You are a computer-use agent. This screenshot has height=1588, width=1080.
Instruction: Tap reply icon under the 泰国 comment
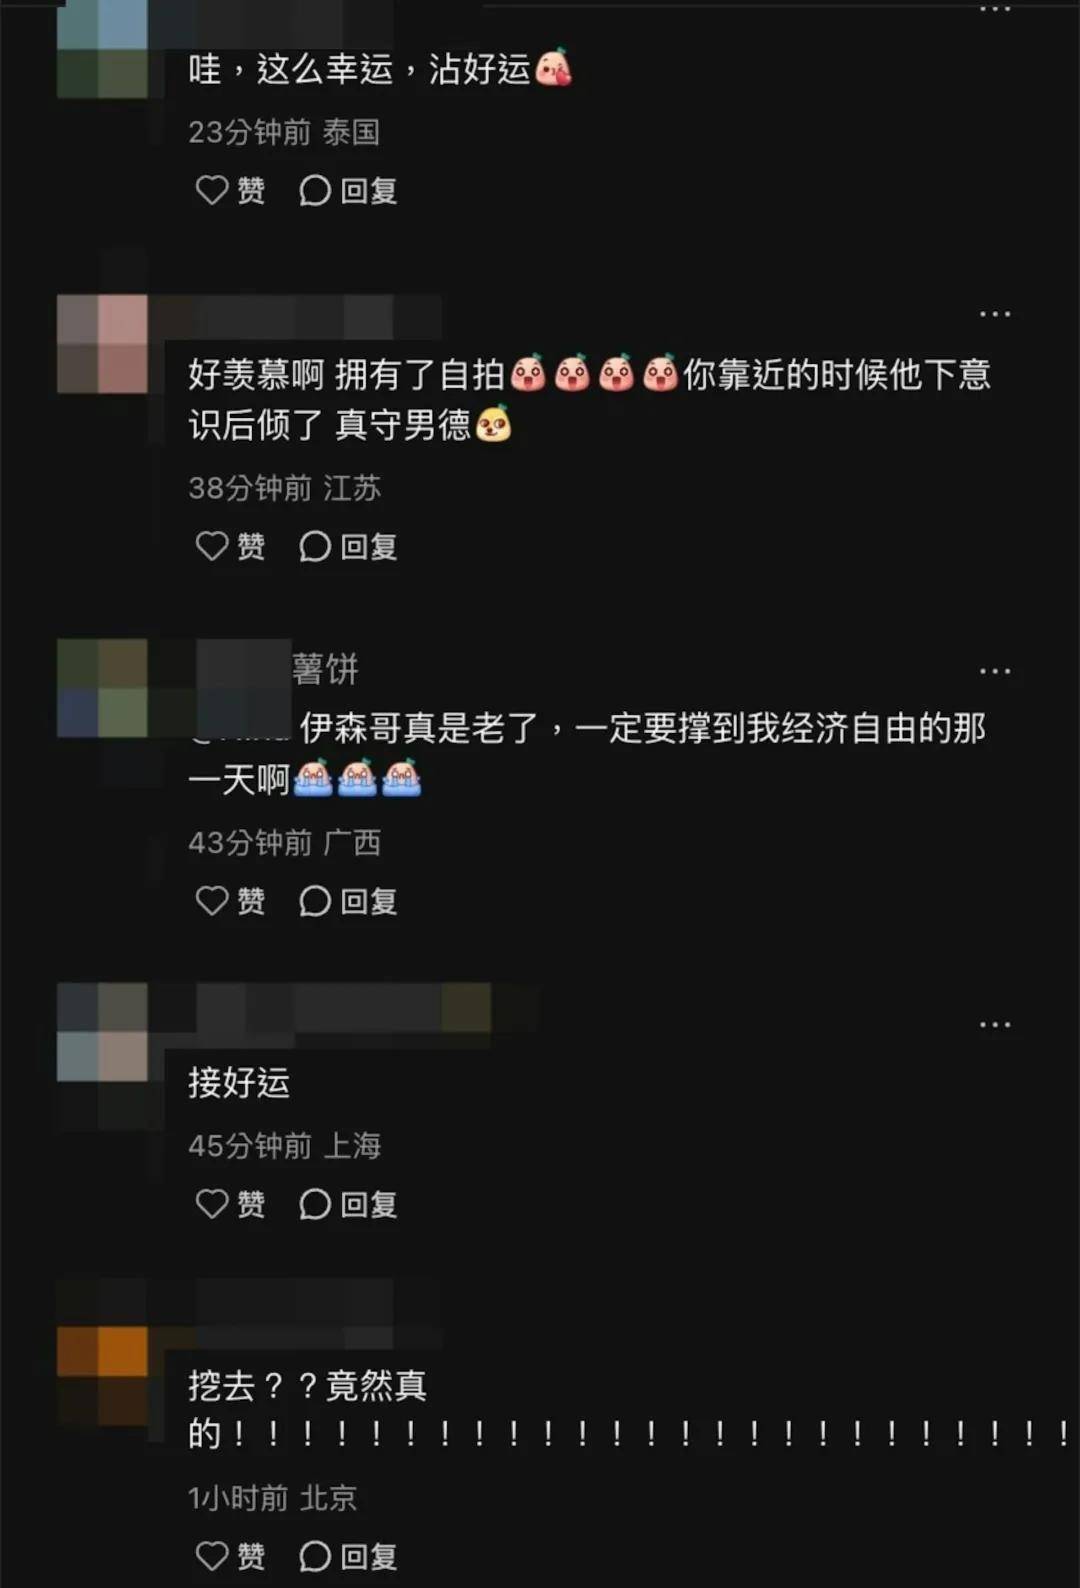[348, 190]
